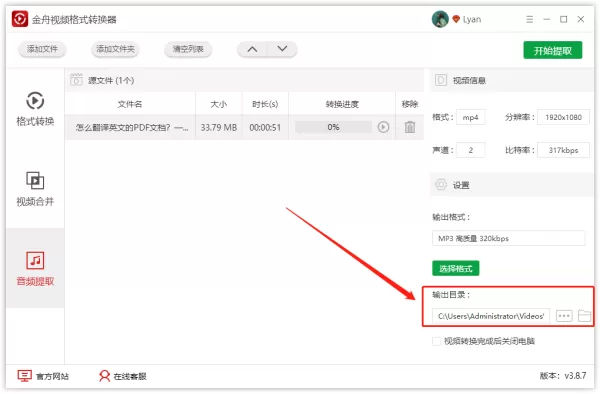Click the mp4 format field

[x=471, y=117]
